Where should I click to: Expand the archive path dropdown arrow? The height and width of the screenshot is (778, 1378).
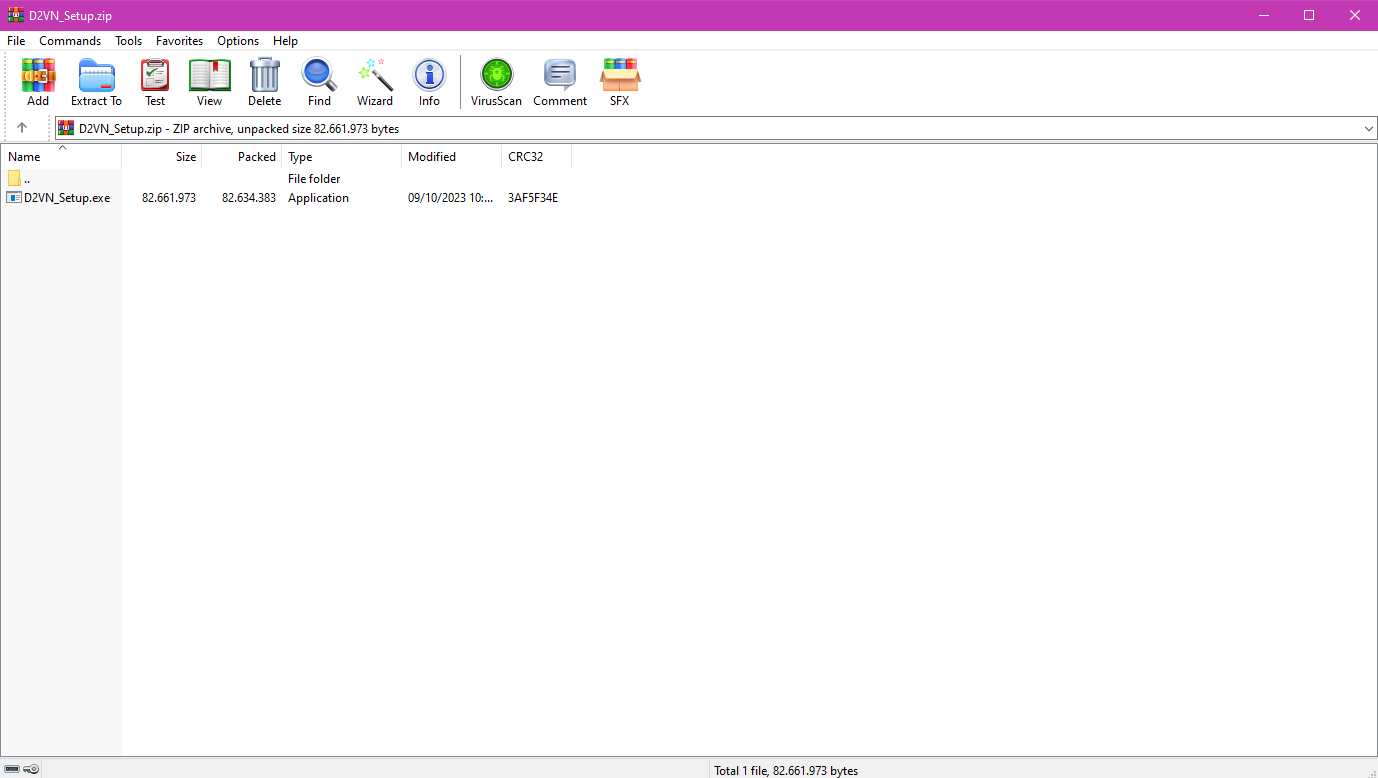coord(1368,129)
